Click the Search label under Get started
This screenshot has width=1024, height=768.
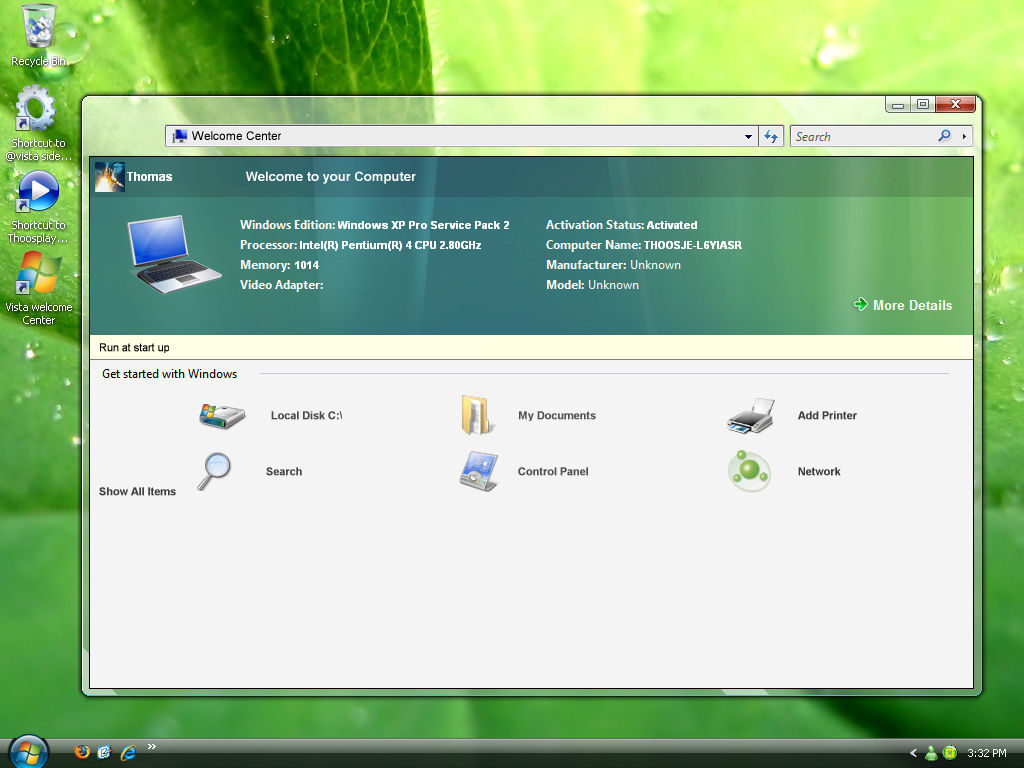click(x=284, y=472)
